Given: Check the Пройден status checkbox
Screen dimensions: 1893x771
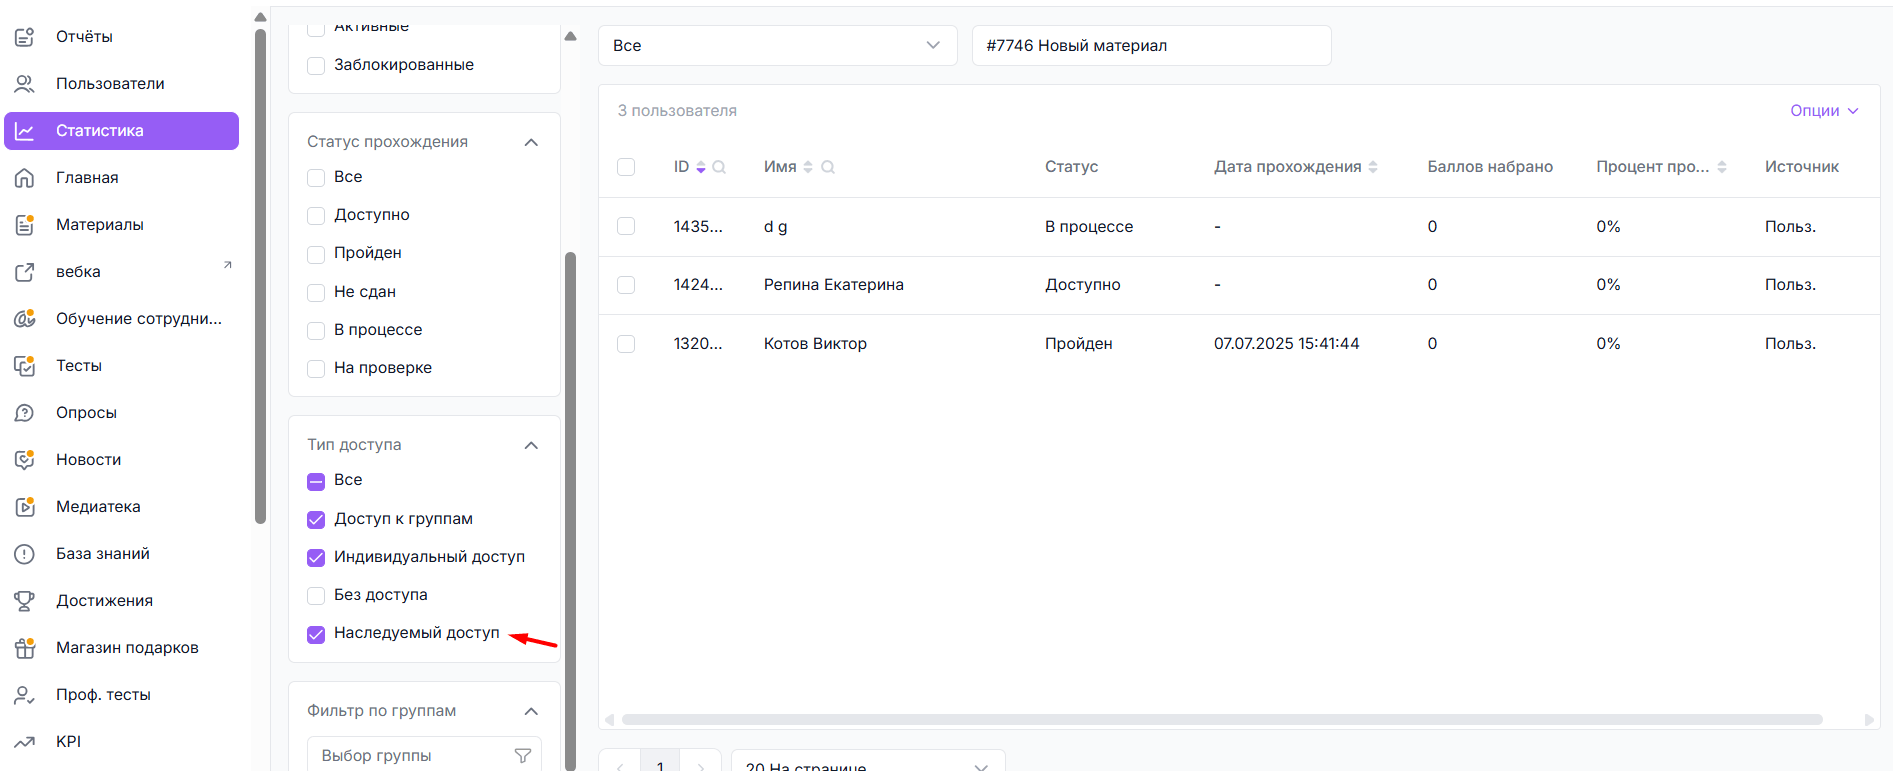Looking at the screenshot, I should (316, 254).
